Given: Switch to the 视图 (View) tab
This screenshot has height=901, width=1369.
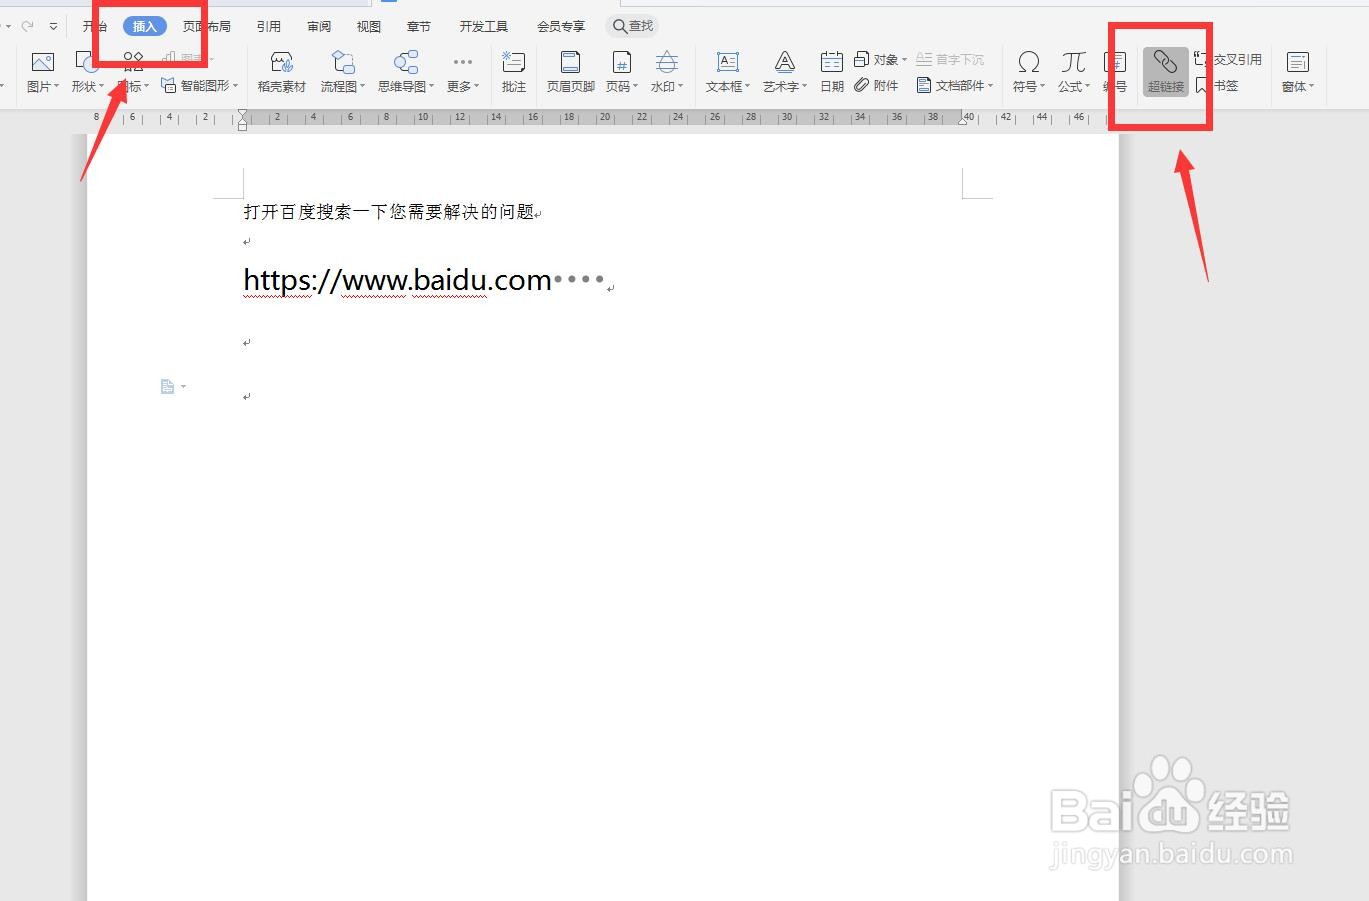Looking at the screenshot, I should click(369, 26).
